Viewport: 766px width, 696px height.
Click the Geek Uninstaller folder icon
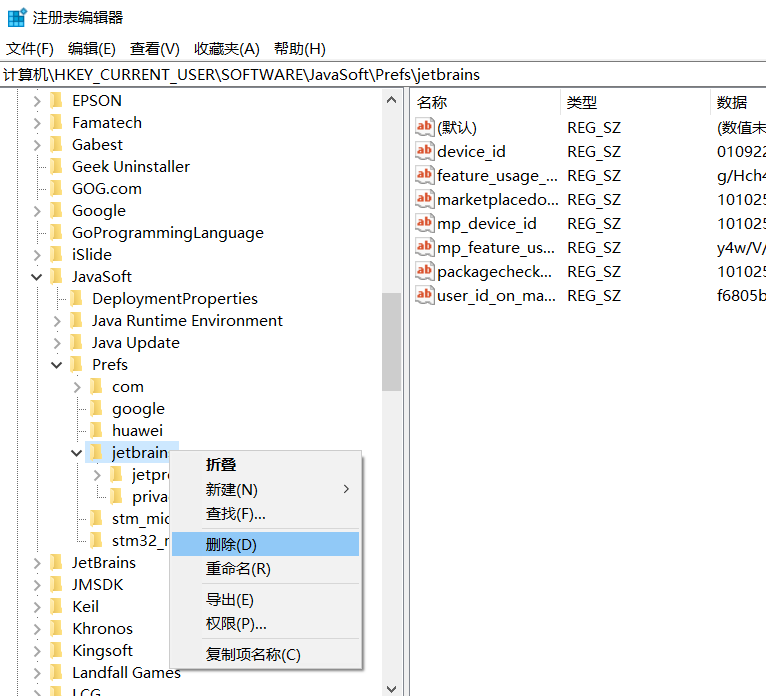(x=56, y=167)
